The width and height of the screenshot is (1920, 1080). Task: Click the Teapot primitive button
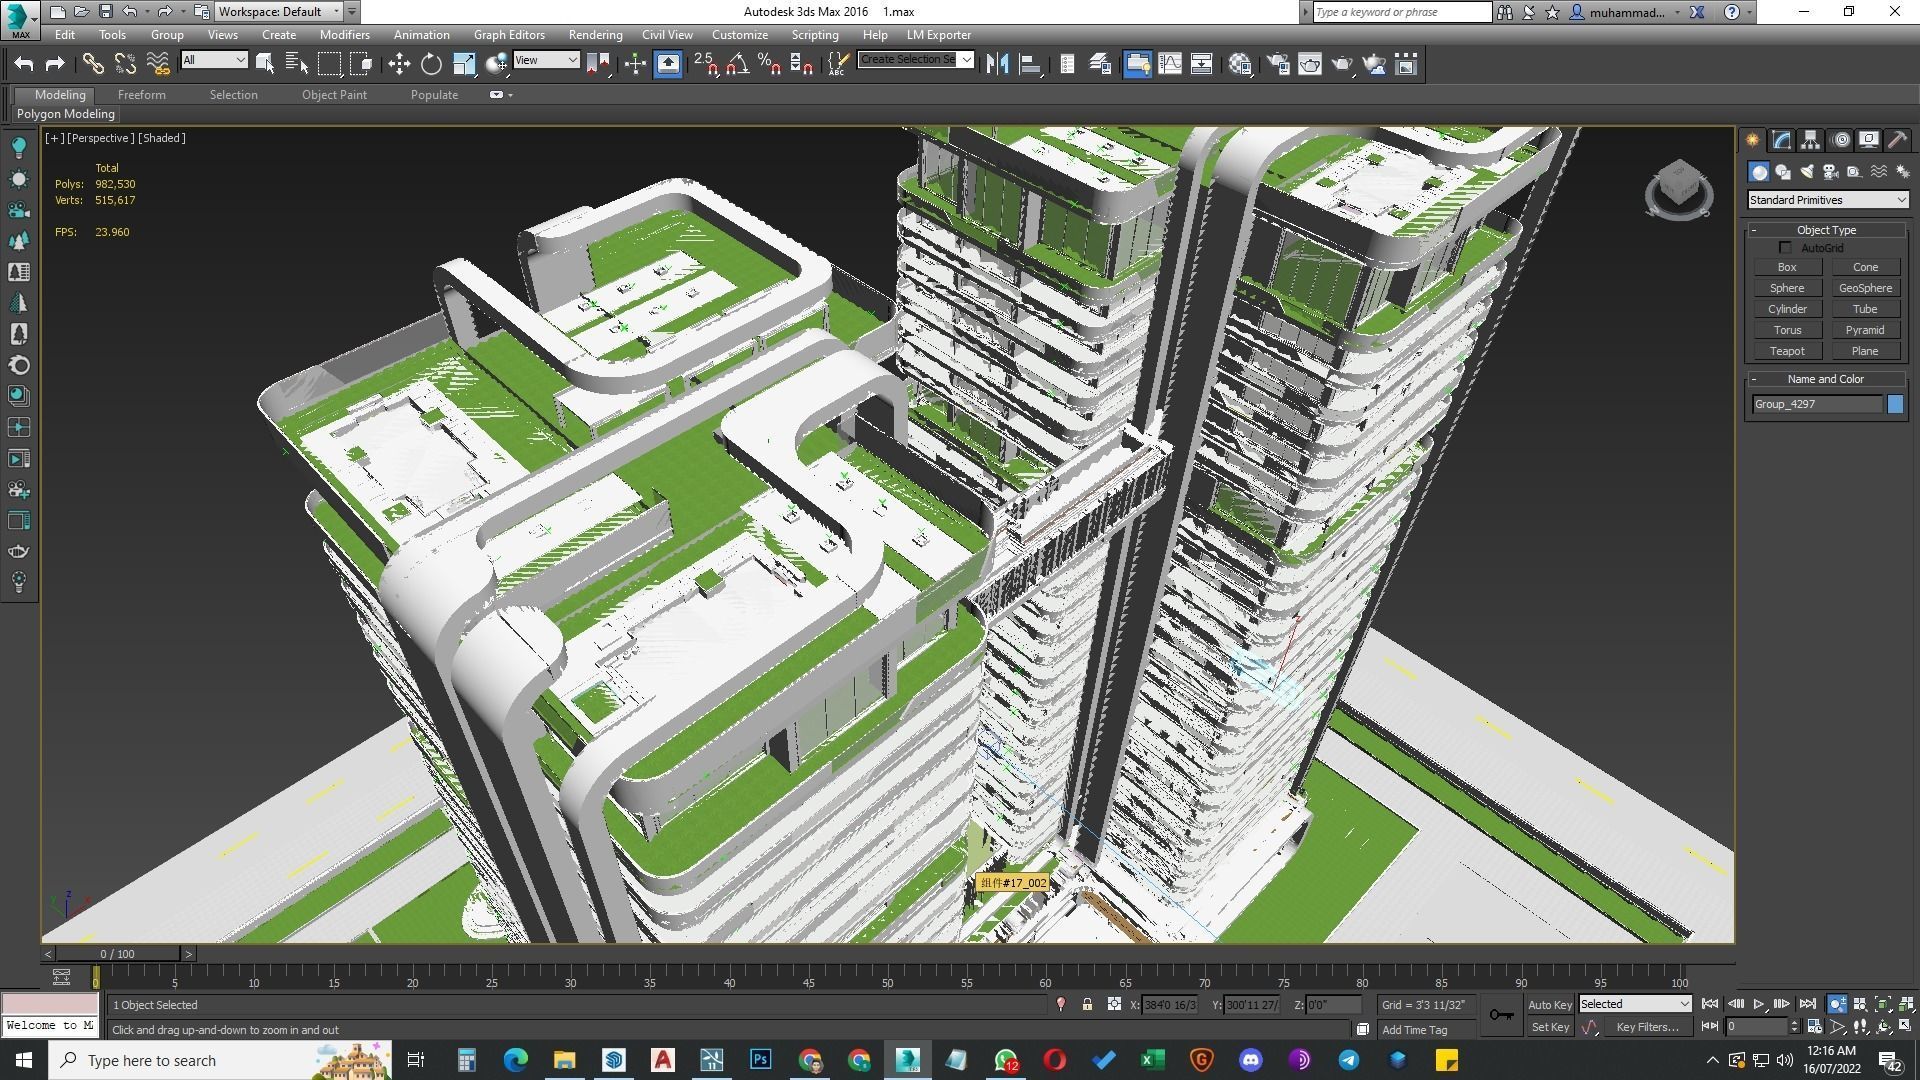pos(1787,351)
